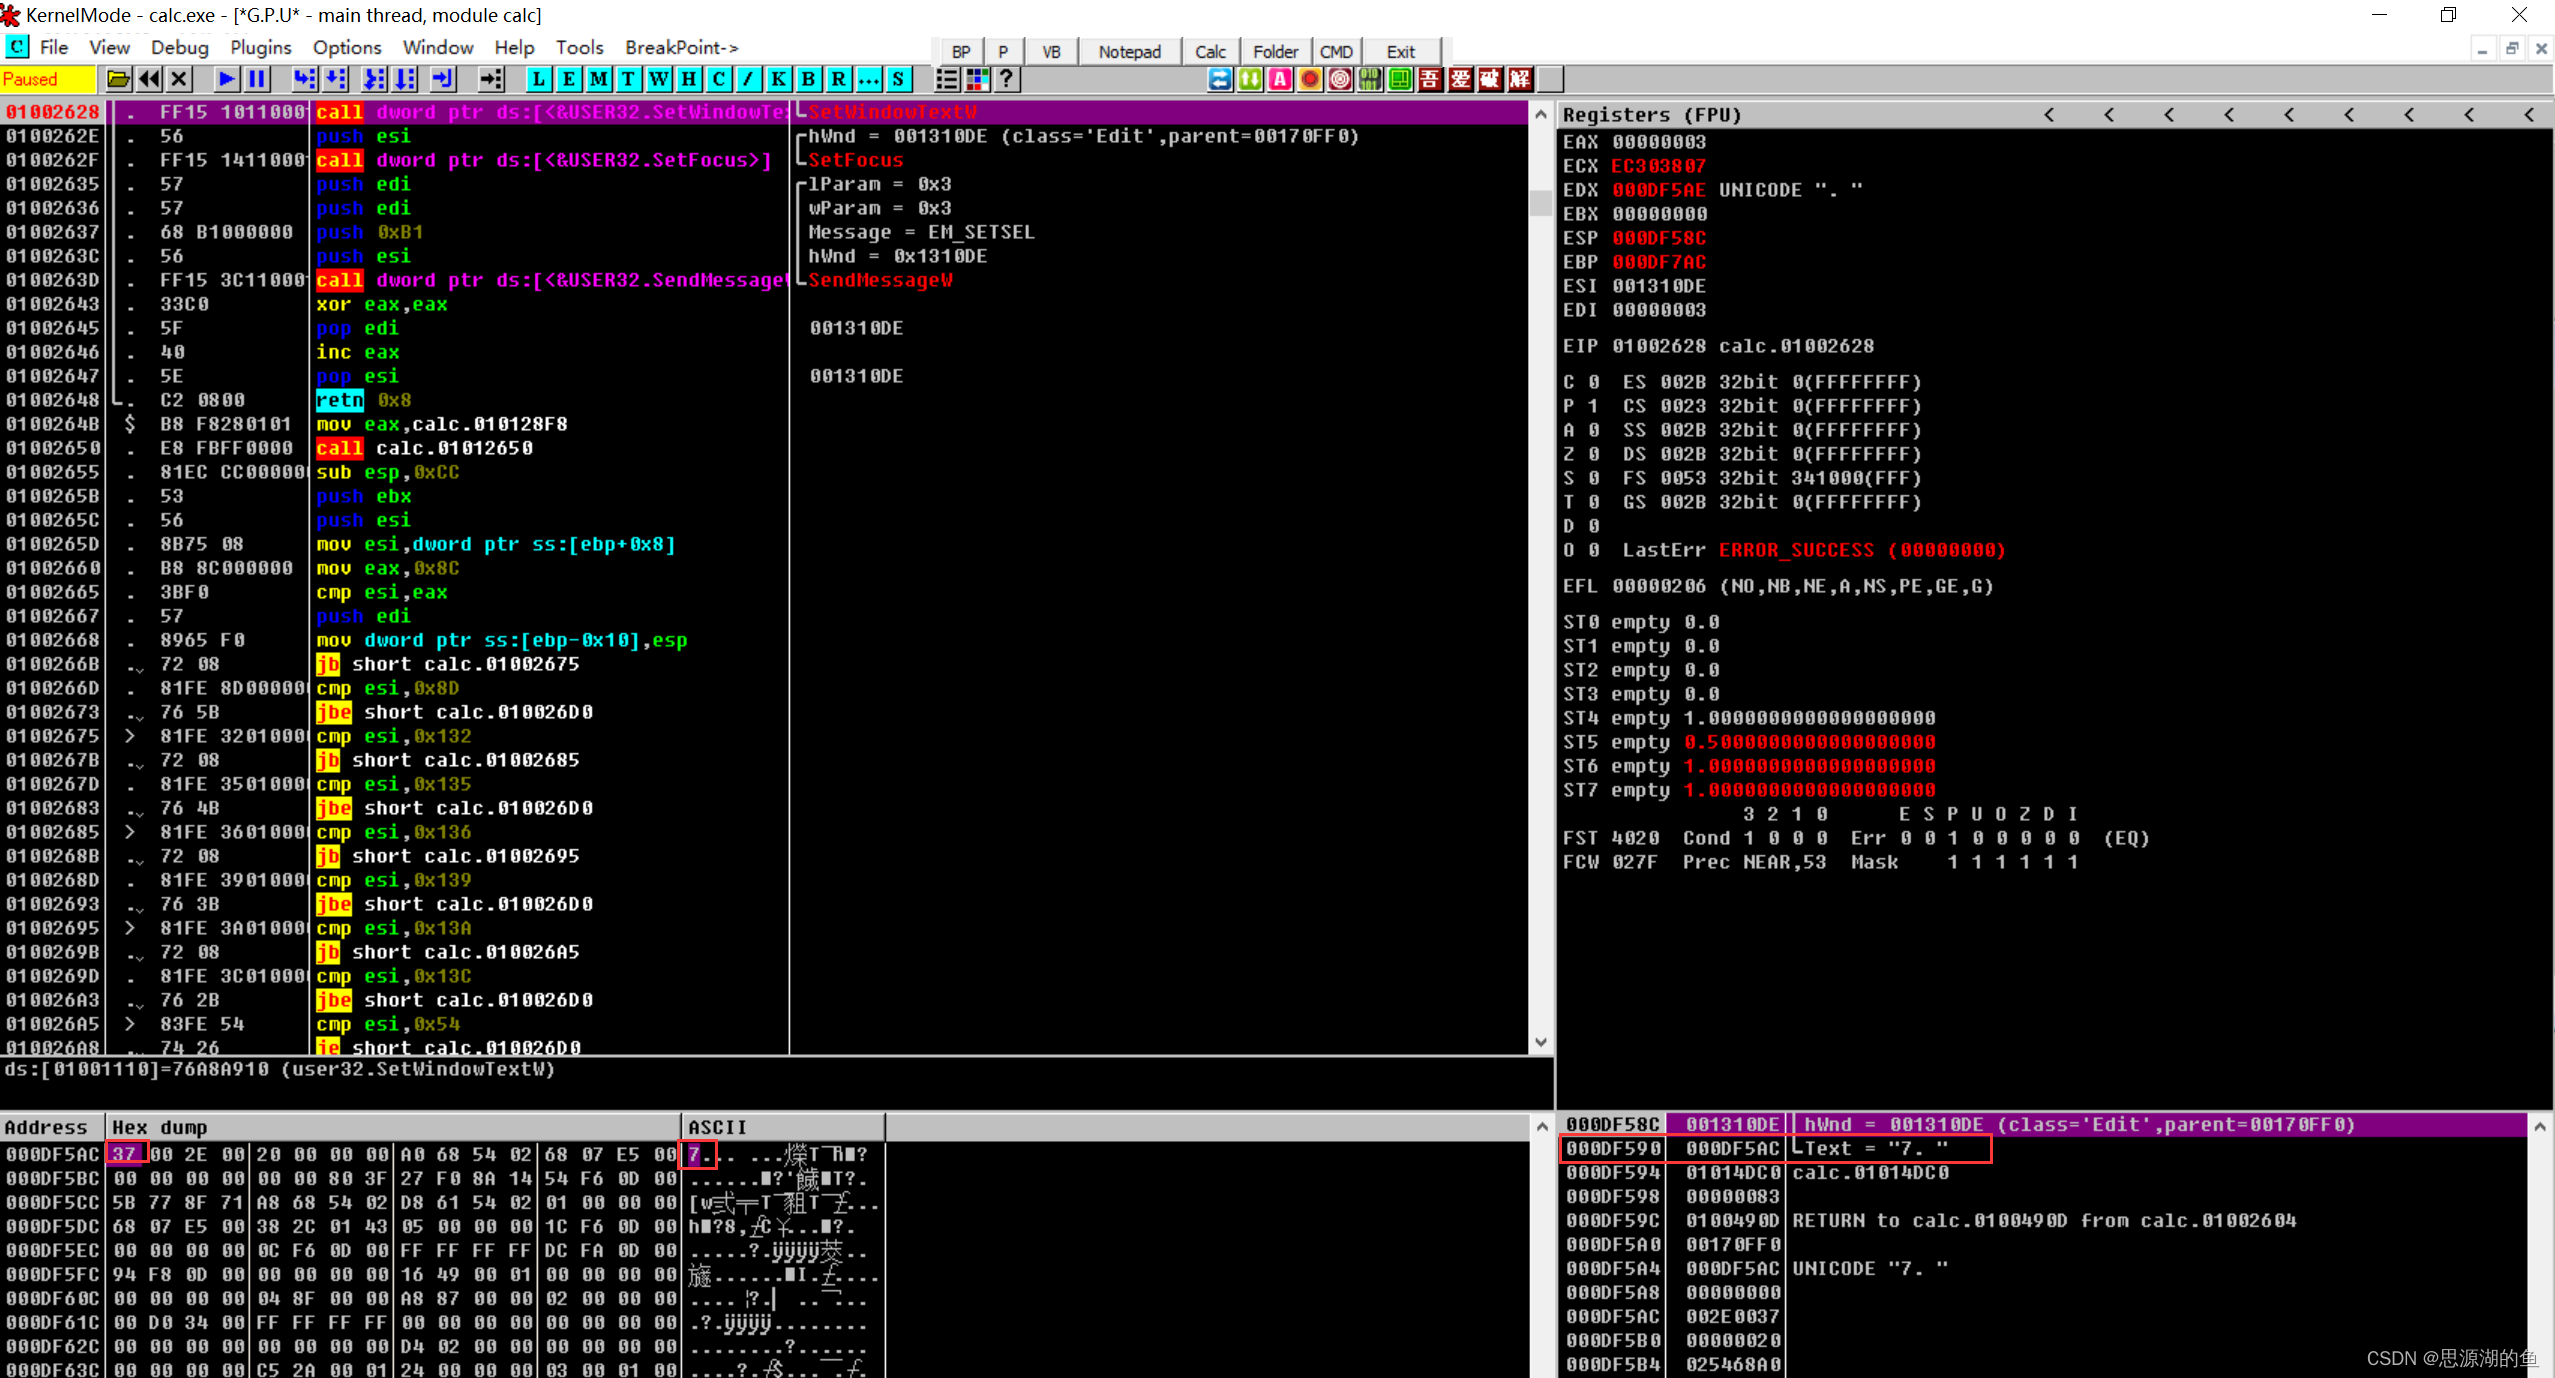Select stack row RETURN to calc.0100490D
This screenshot has width=2555, height=1378.
pos(2045,1220)
